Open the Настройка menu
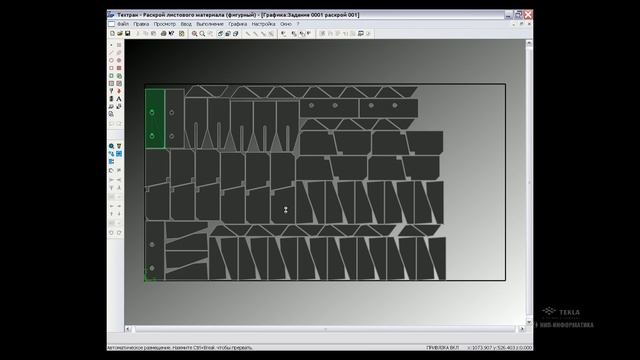640x360 pixels. click(x=263, y=24)
